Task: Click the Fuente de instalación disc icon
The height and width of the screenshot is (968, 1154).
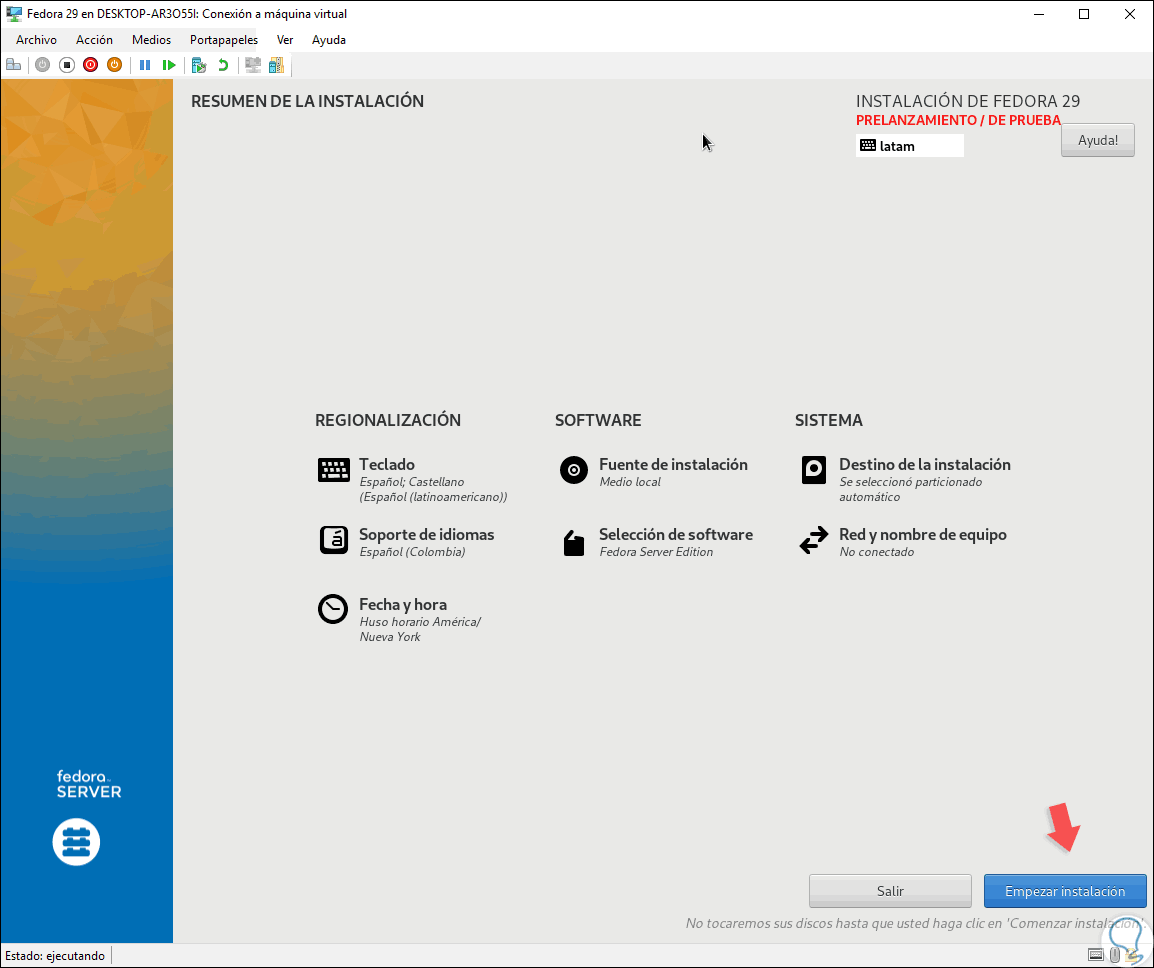Action: 574,470
